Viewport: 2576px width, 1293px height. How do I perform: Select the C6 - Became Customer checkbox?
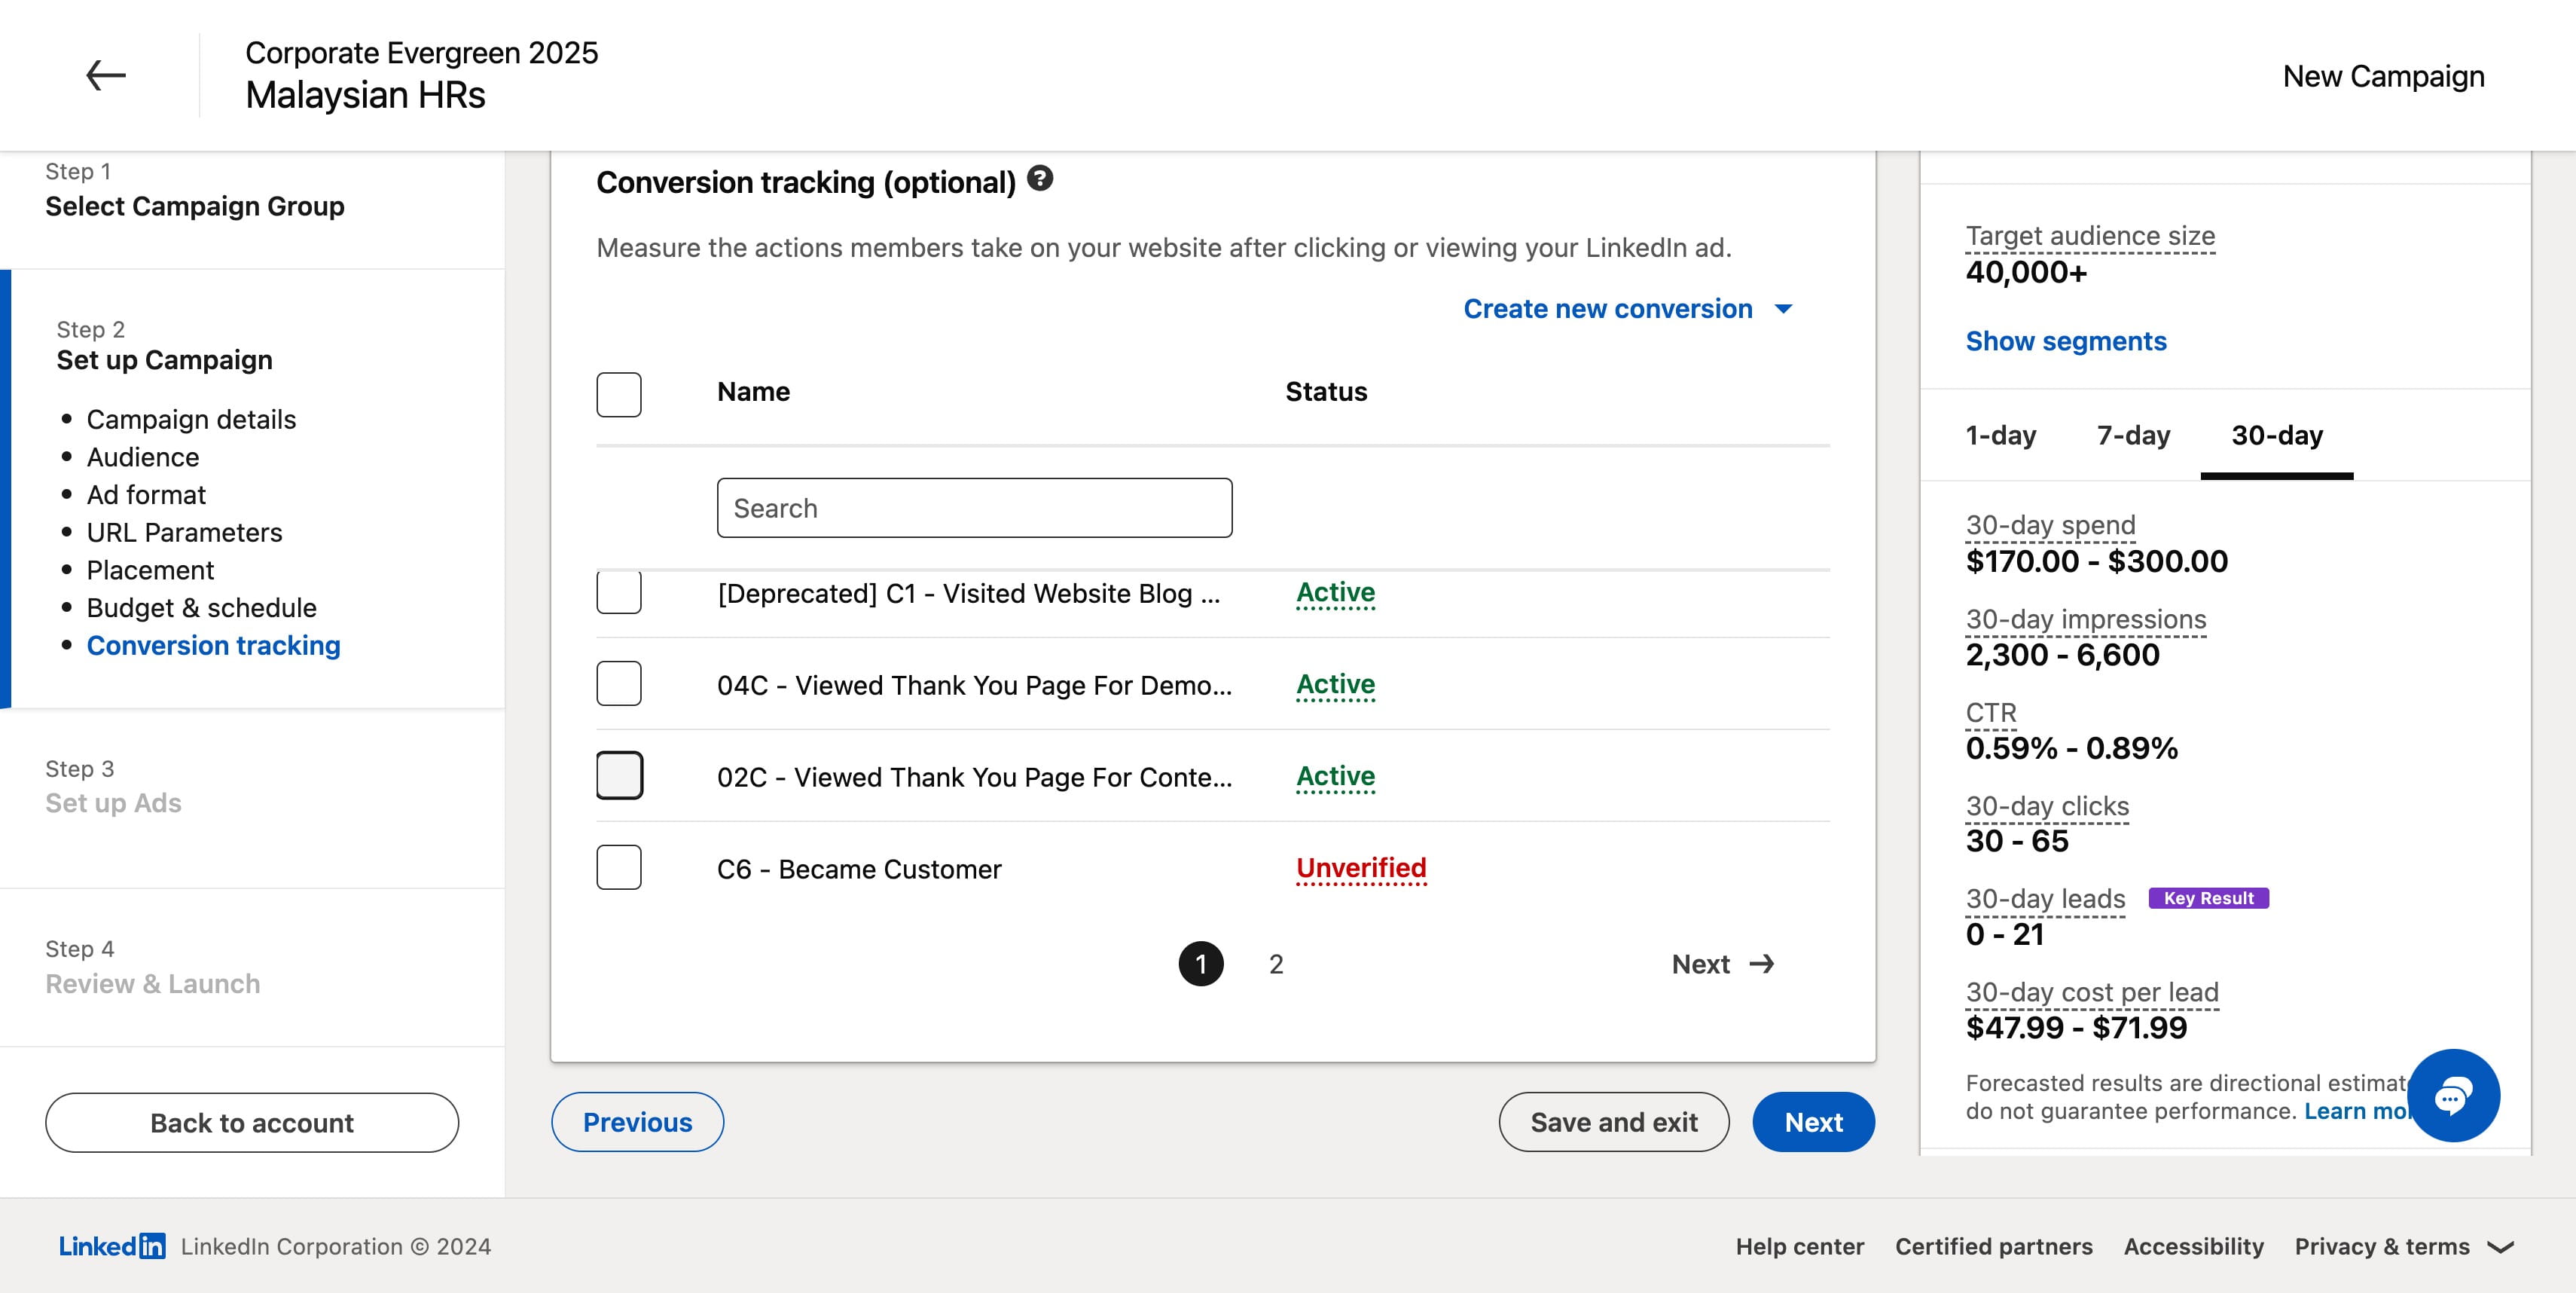pyautogui.click(x=619, y=868)
